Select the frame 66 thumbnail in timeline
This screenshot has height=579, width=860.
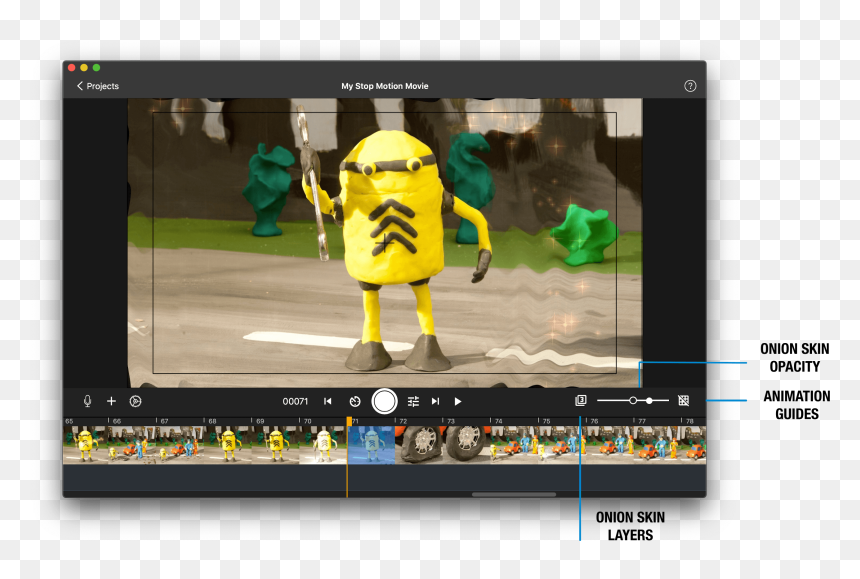pyautogui.click(x=132, y=445)
